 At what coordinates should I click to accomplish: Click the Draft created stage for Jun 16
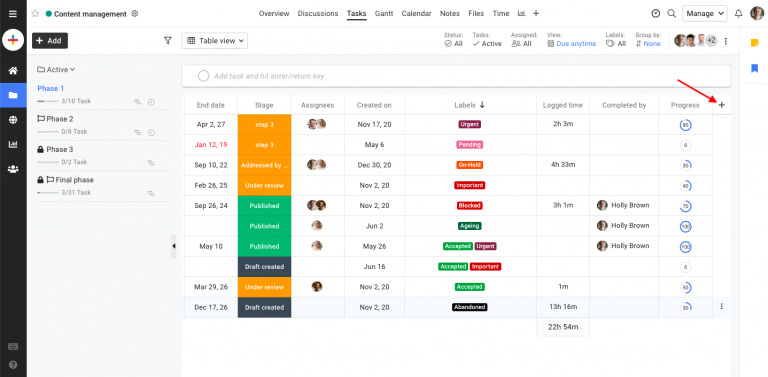pyautogui.click(x=264, y=267)
